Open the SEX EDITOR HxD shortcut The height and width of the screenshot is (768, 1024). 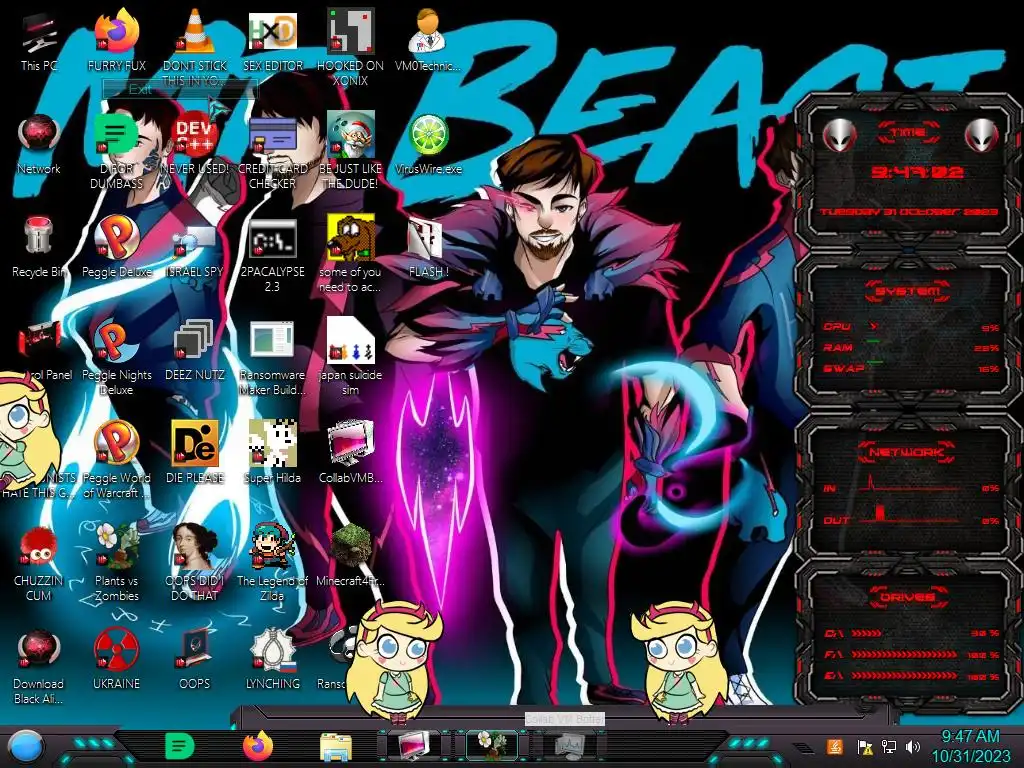pyautogui.click(x=272, y=41)
